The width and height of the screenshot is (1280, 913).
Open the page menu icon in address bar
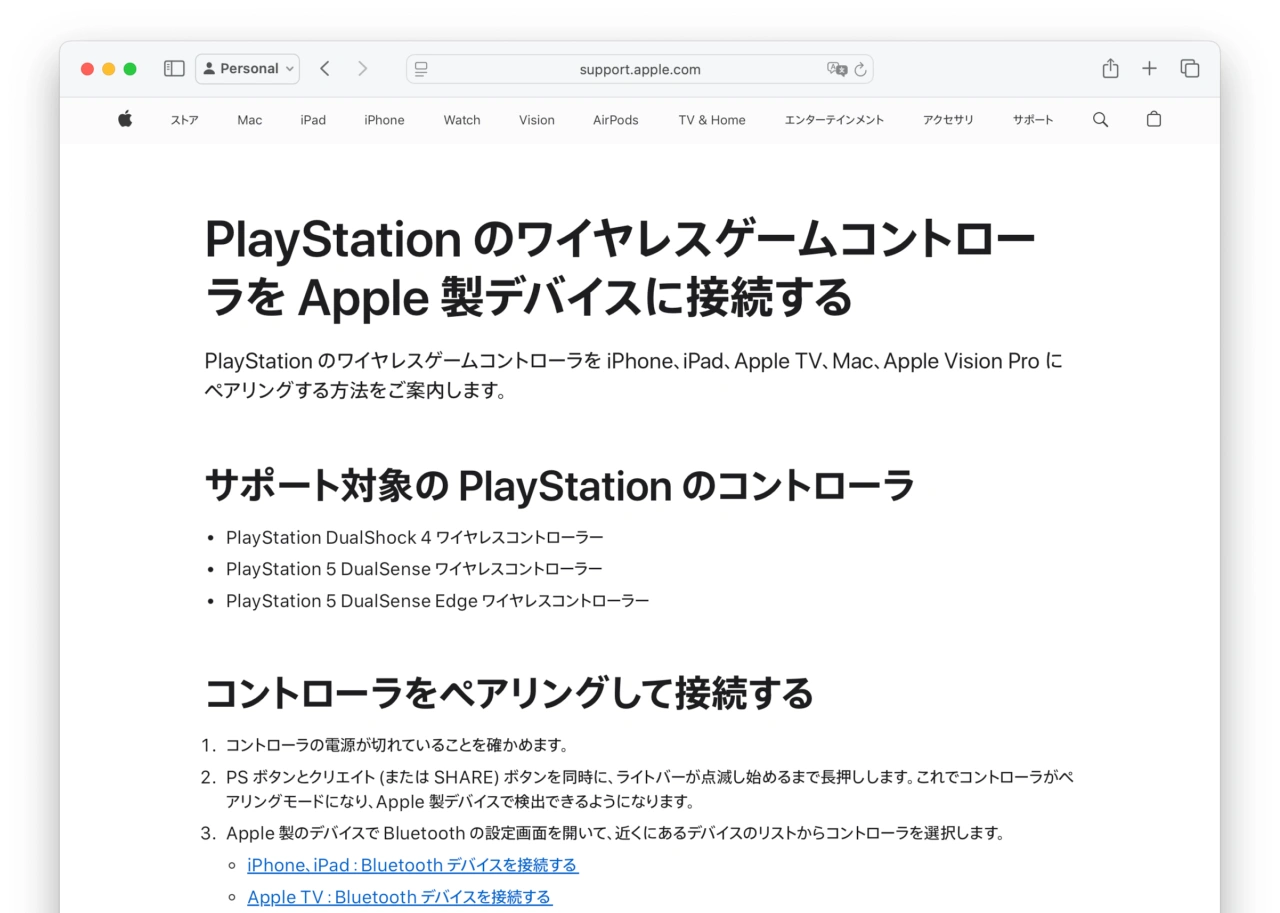421,69
